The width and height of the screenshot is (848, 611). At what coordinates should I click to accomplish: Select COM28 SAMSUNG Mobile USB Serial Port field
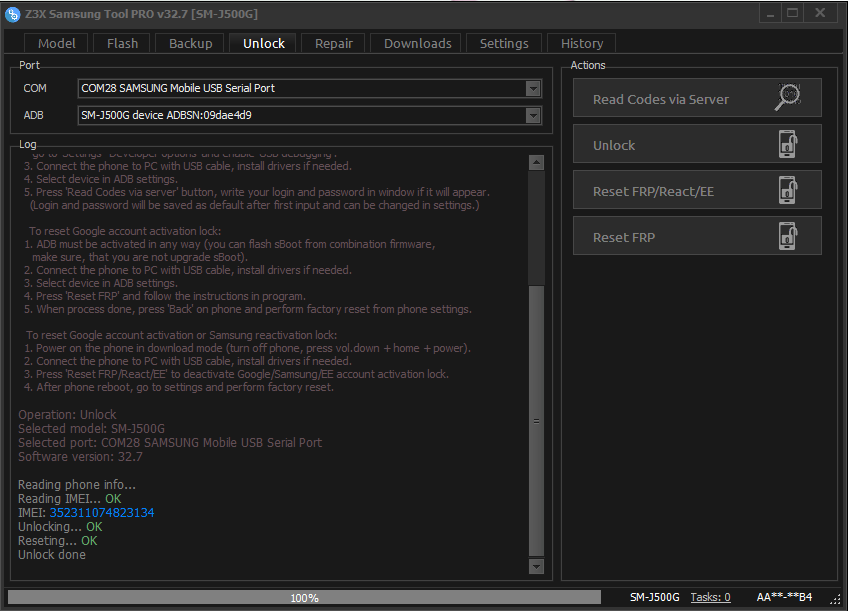pyautogui.click(x=310, y=88)
